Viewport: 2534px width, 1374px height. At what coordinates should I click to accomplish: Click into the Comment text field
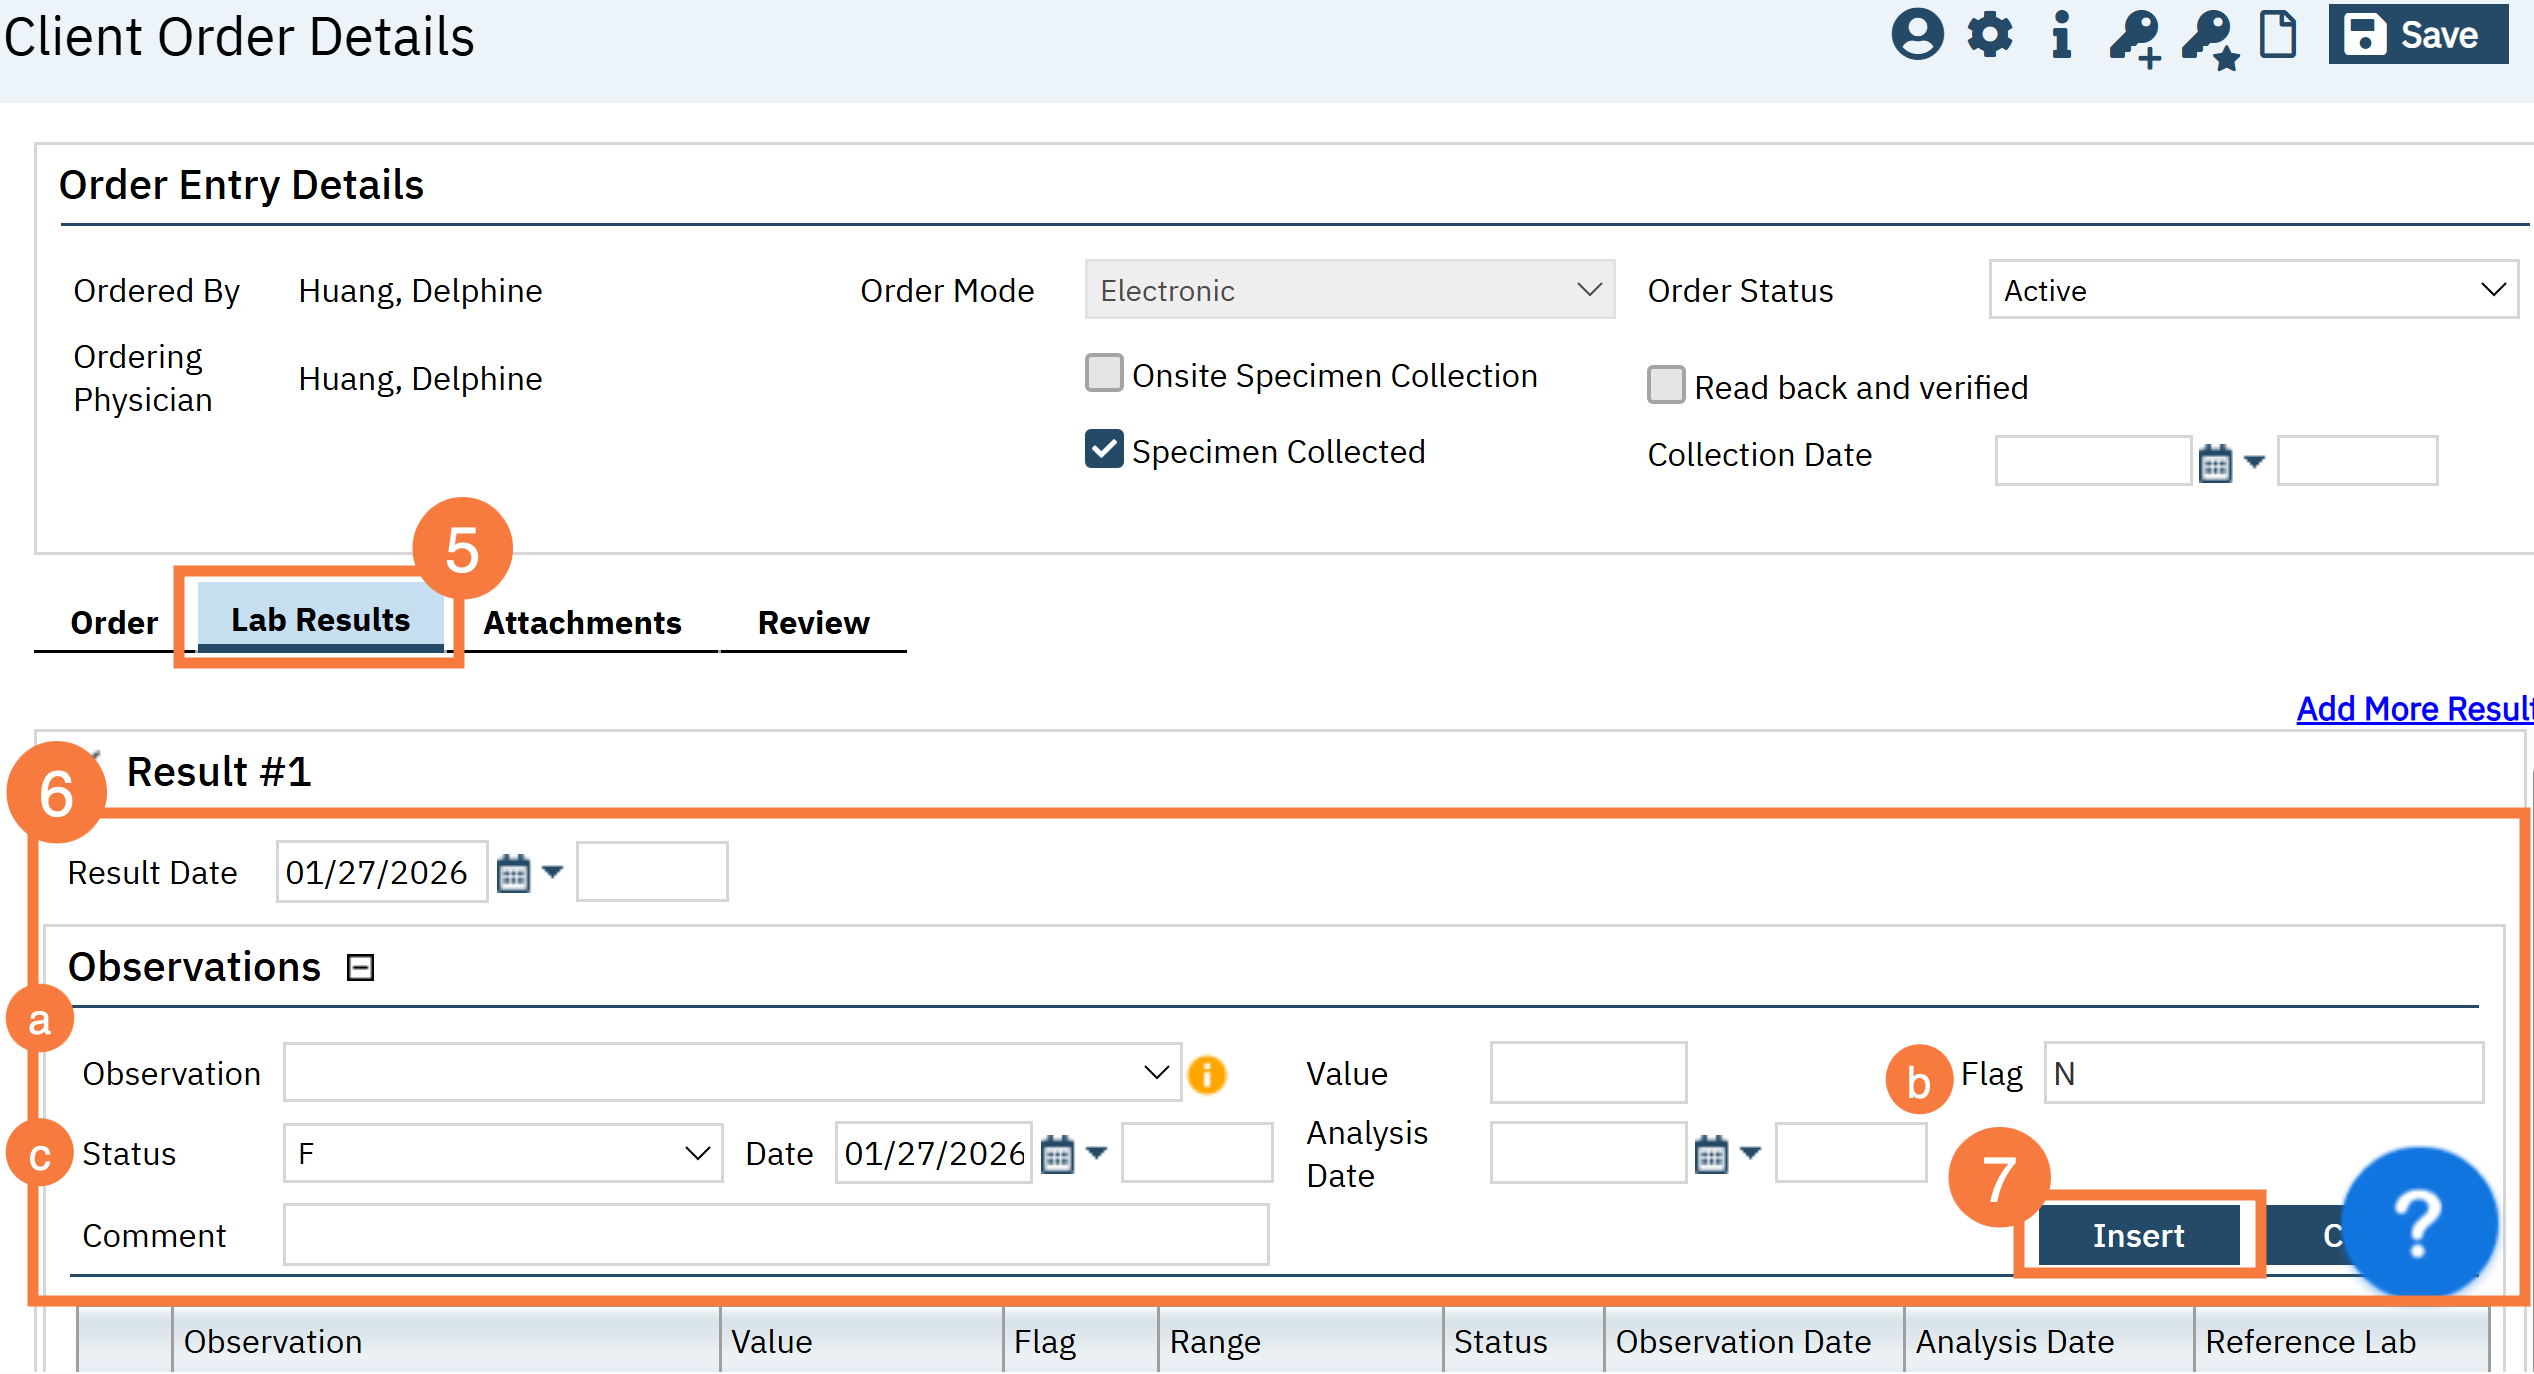(775, 1236)
